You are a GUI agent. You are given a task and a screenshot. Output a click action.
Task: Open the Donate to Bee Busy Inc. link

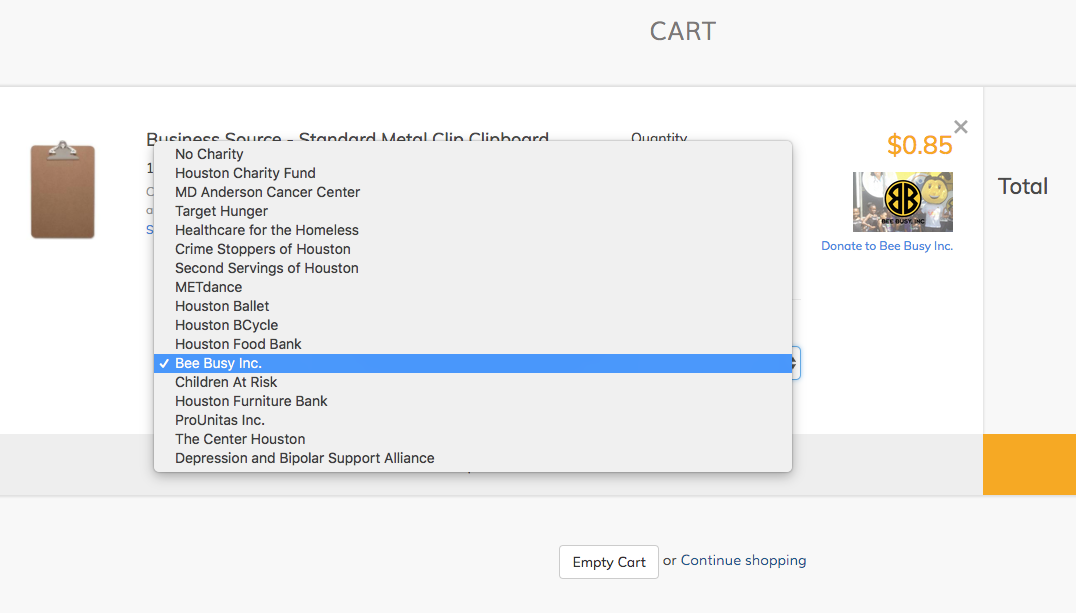pos(887,246)
